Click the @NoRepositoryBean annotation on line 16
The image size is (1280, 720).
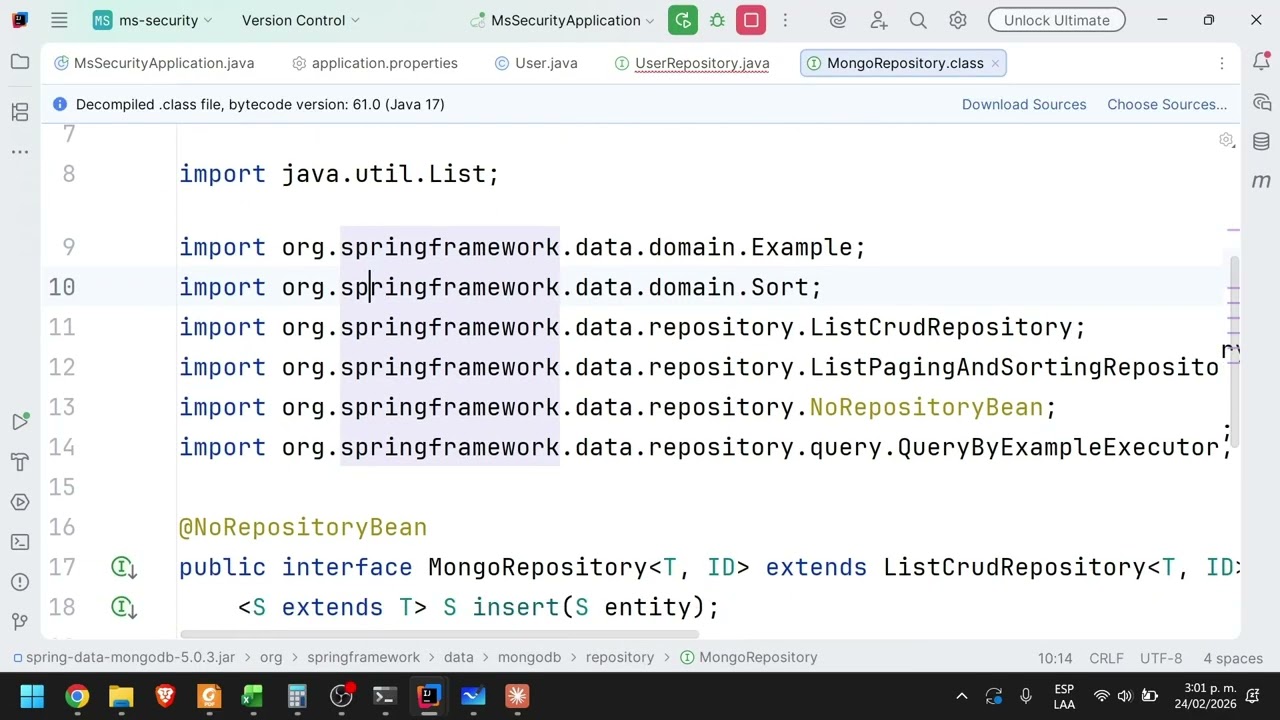coord(303,527)
